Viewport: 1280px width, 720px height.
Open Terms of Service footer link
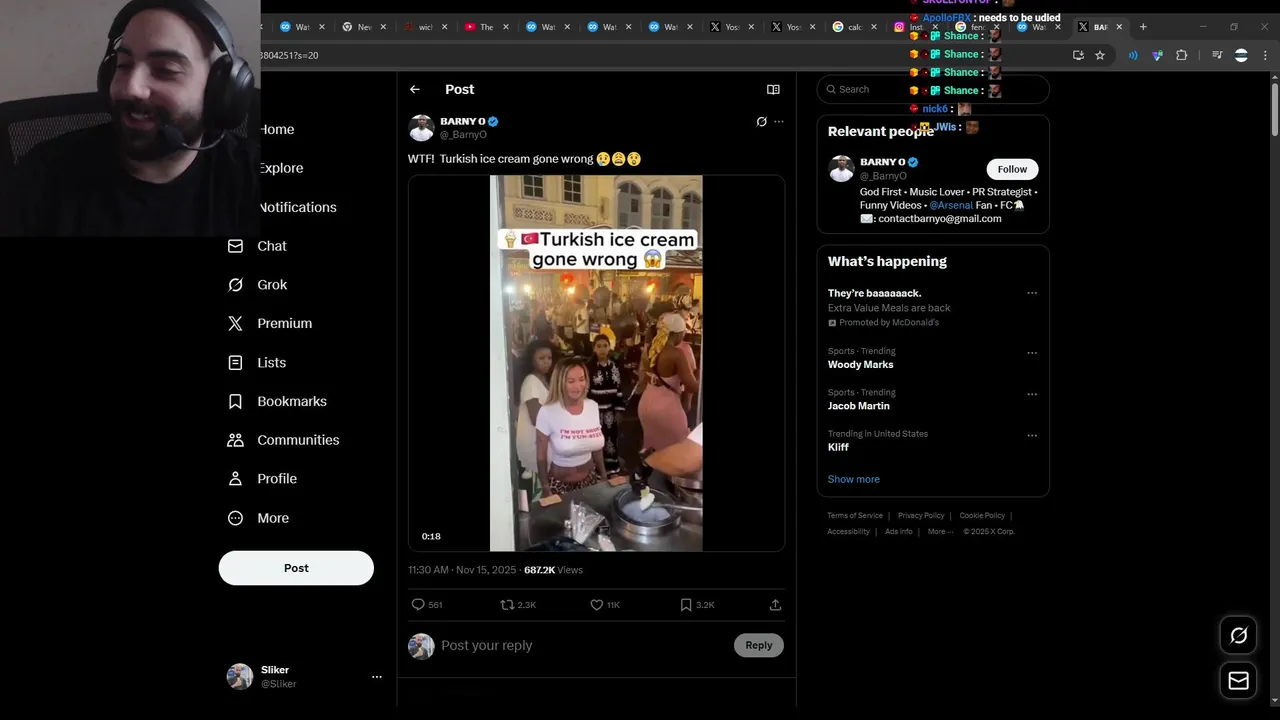[855, 516]
